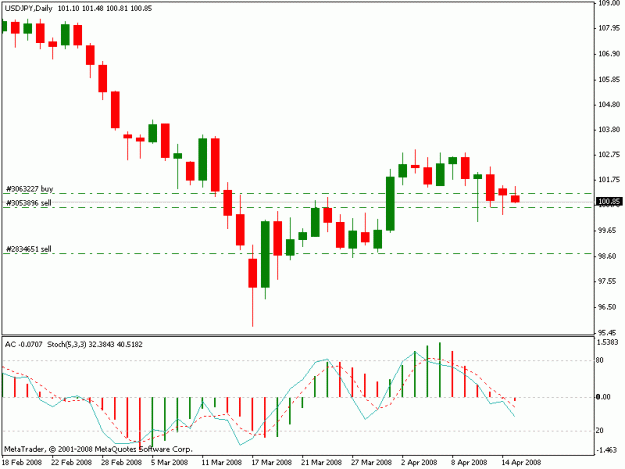Click the 8 Apr 2008 date label
This screenshot has width=625, height=469.
click(470, 462)
